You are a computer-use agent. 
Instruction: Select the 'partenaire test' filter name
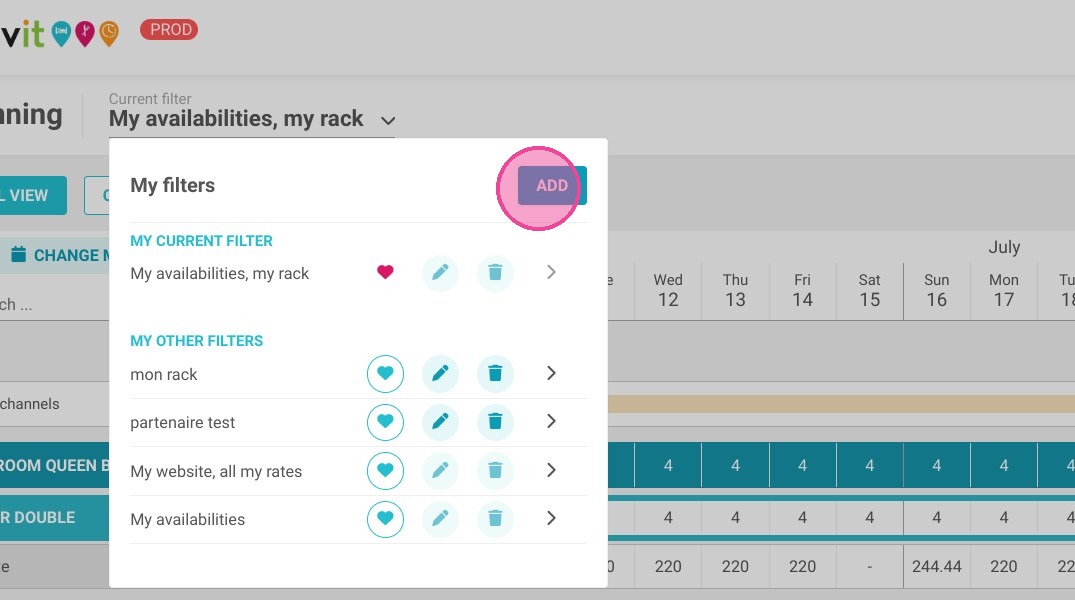[182, 422]
